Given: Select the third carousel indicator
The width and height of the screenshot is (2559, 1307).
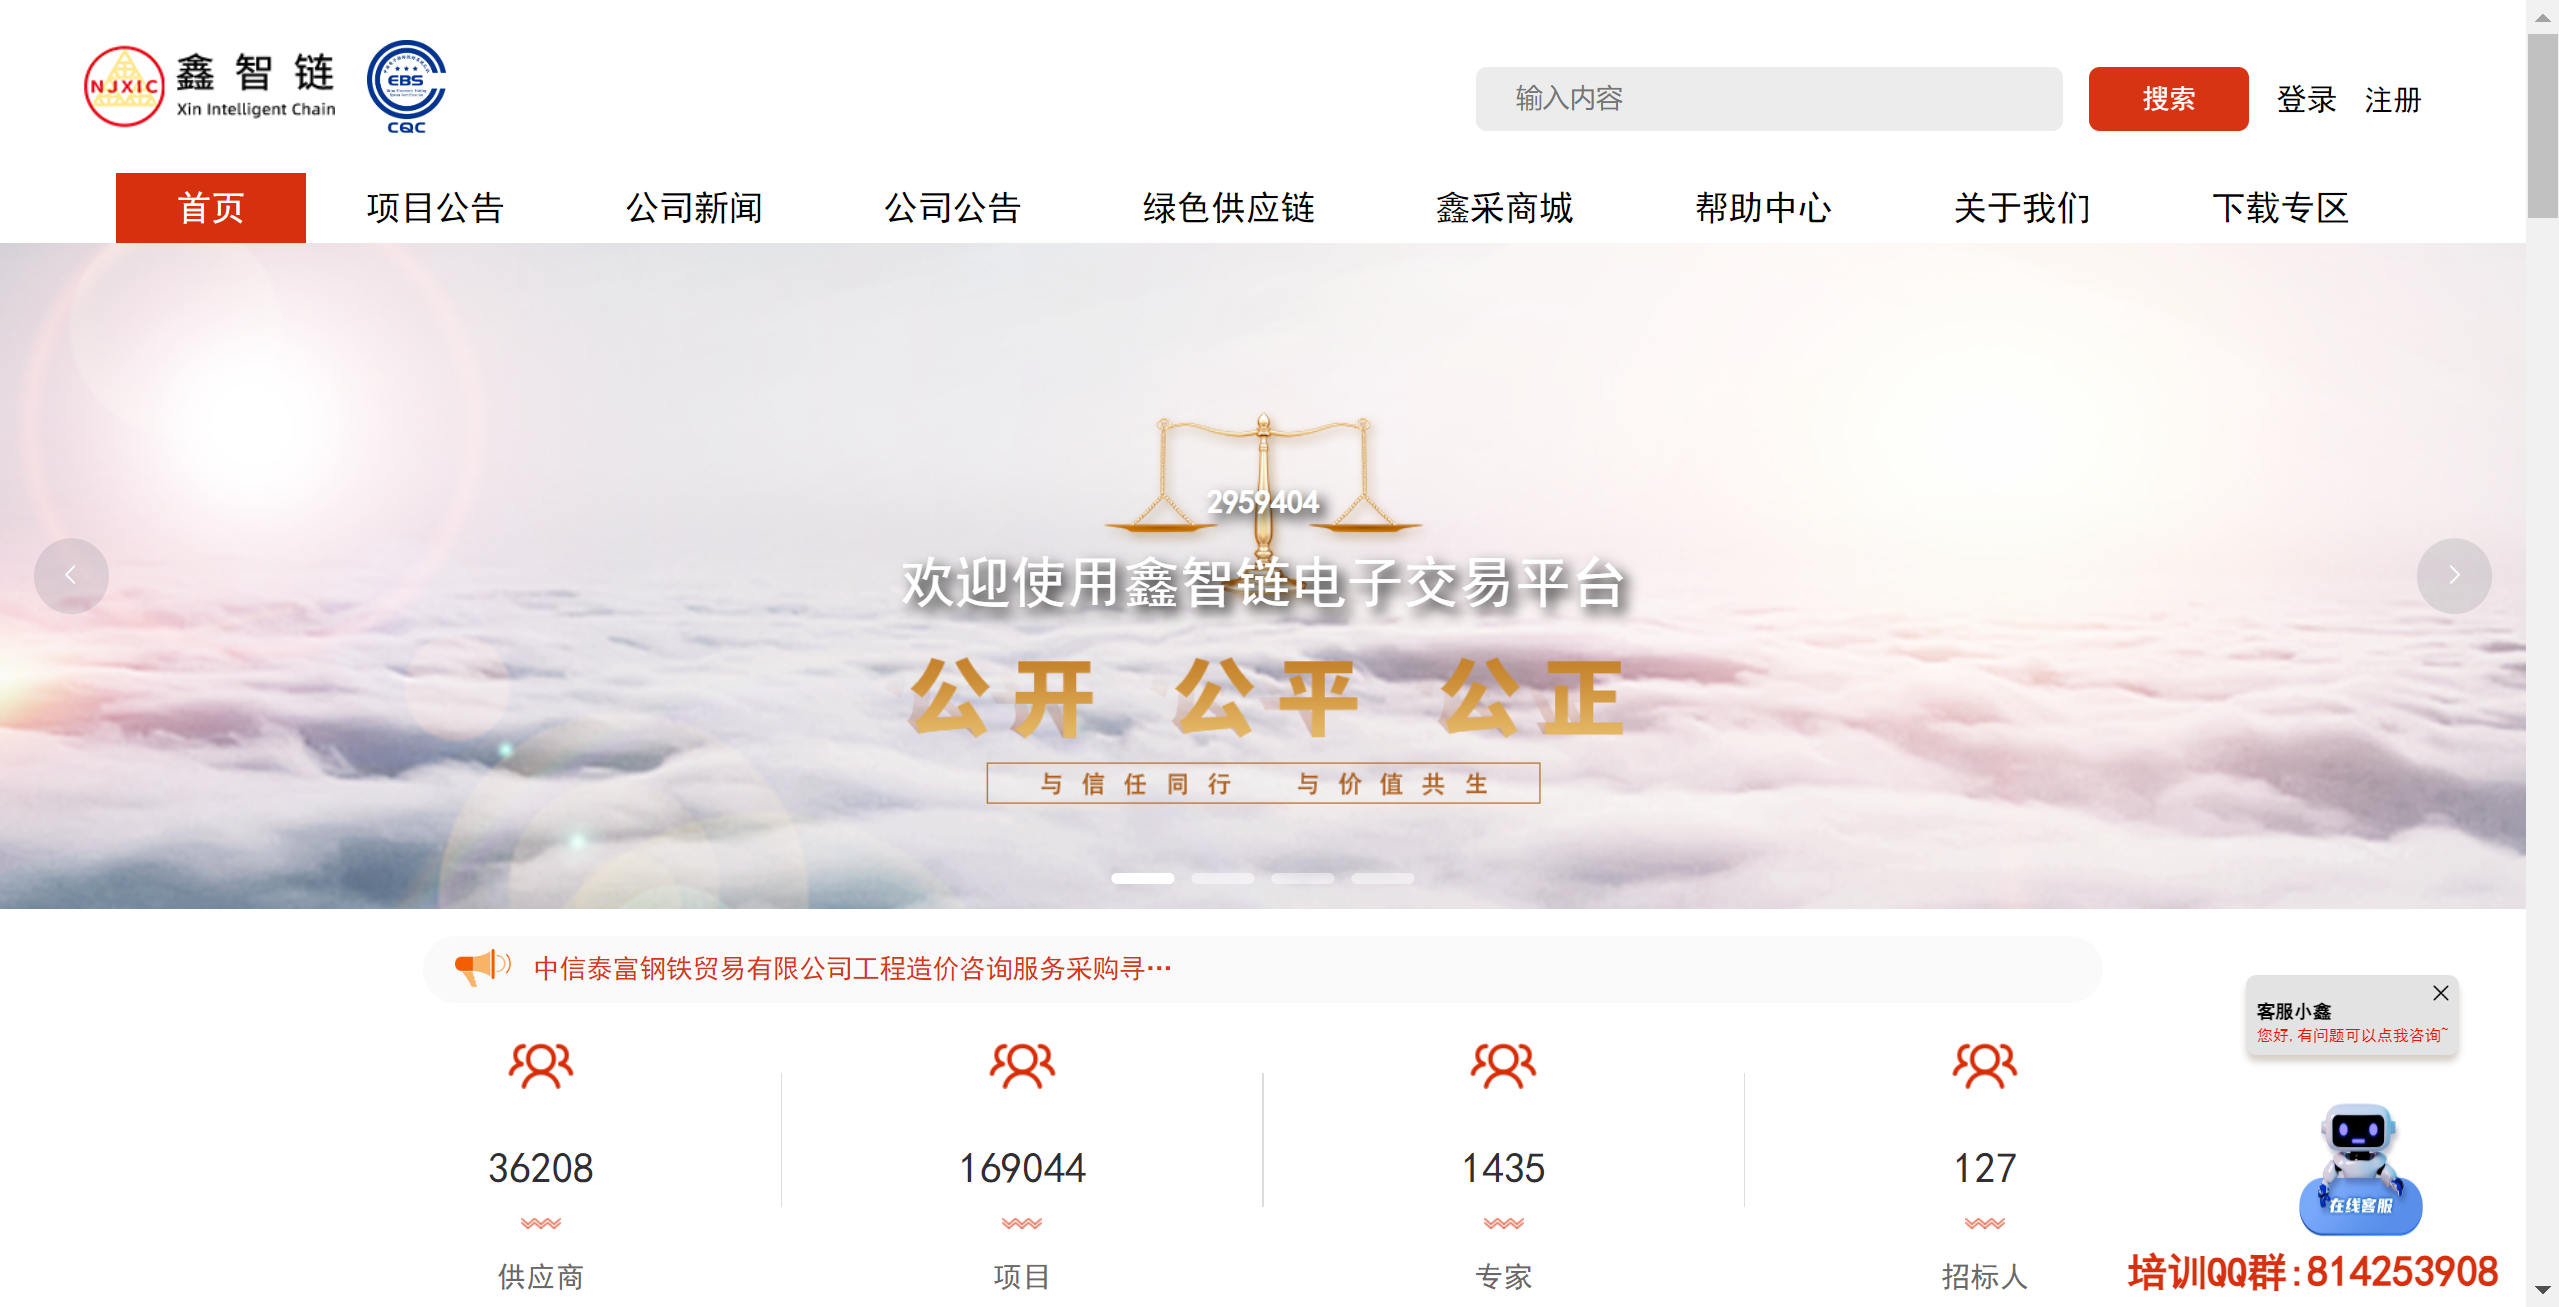Looking at the screenshot, I should [1303, 878].
